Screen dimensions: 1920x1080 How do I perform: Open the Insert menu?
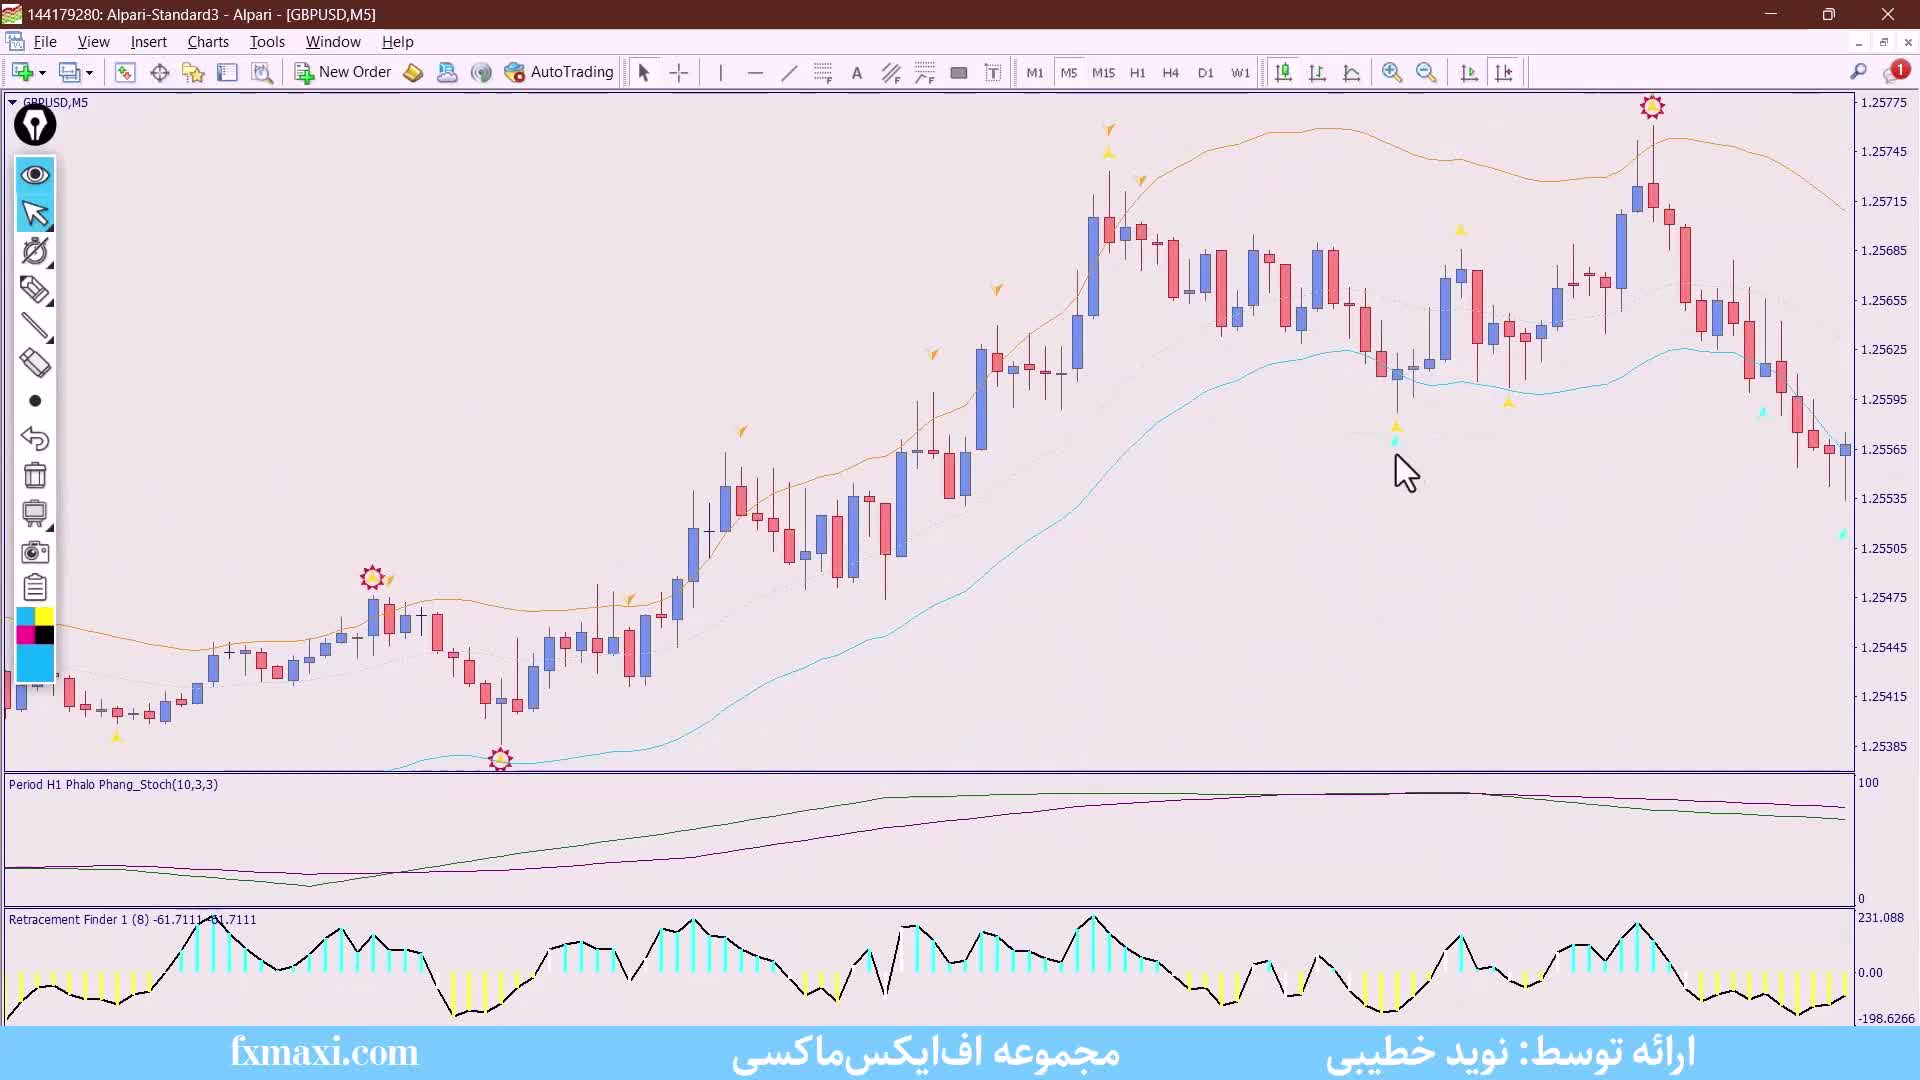[x=148, y=42]
